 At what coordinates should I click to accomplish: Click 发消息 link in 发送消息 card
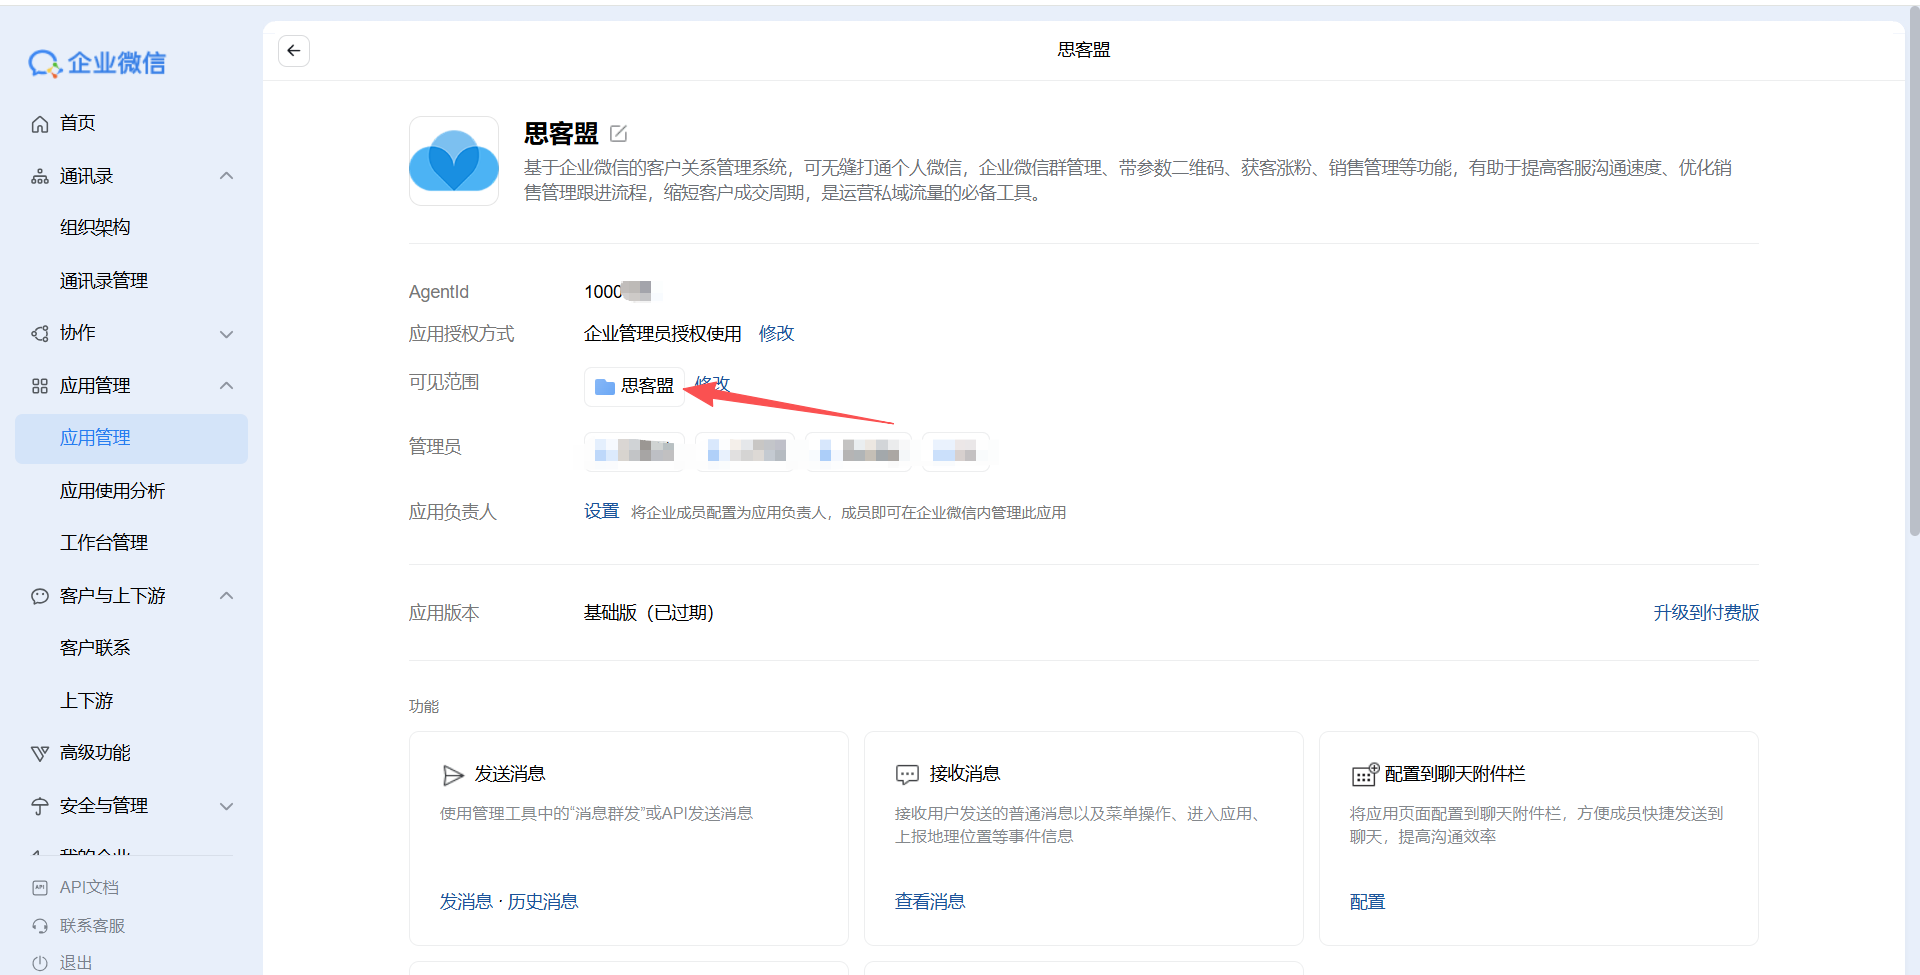[466, 902]
